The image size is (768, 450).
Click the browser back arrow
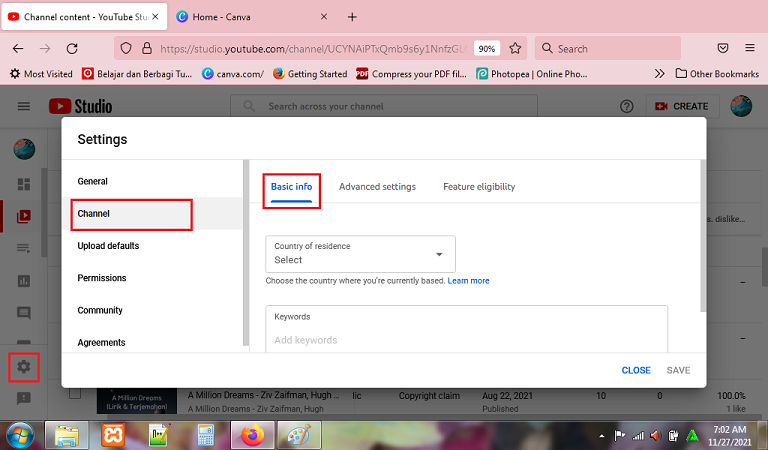pyautogui.click(x=18, y=48)
